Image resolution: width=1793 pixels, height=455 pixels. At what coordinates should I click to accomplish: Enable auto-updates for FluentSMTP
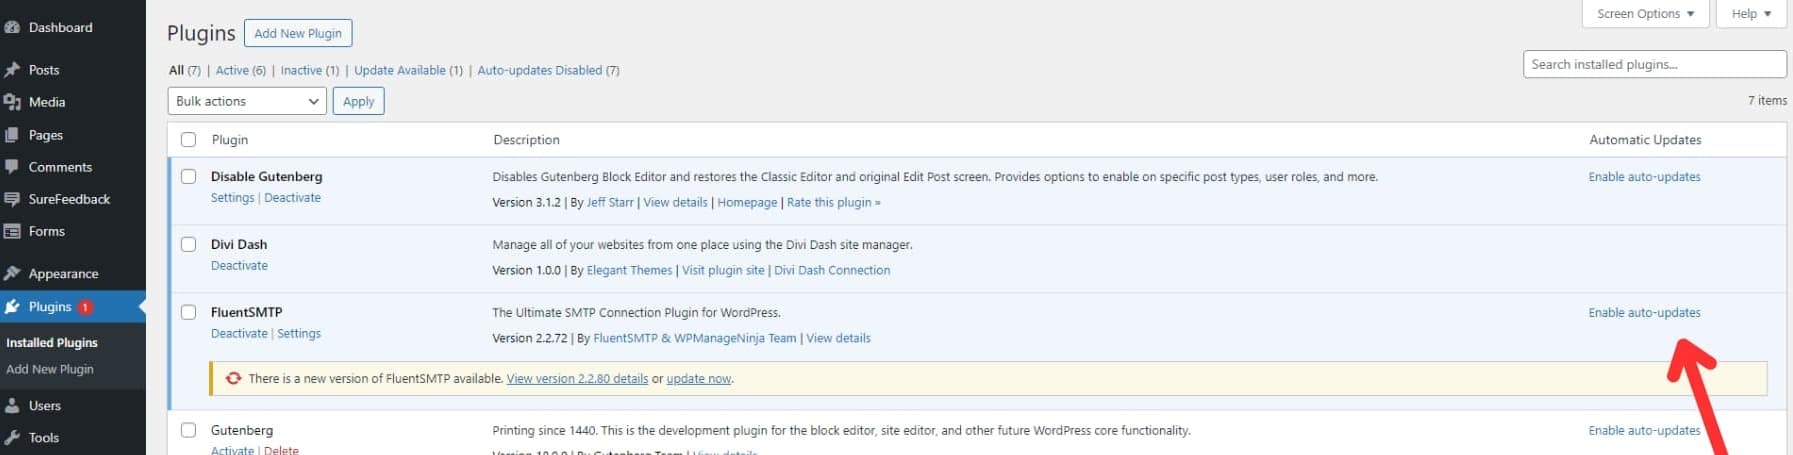coord(1644,313)
